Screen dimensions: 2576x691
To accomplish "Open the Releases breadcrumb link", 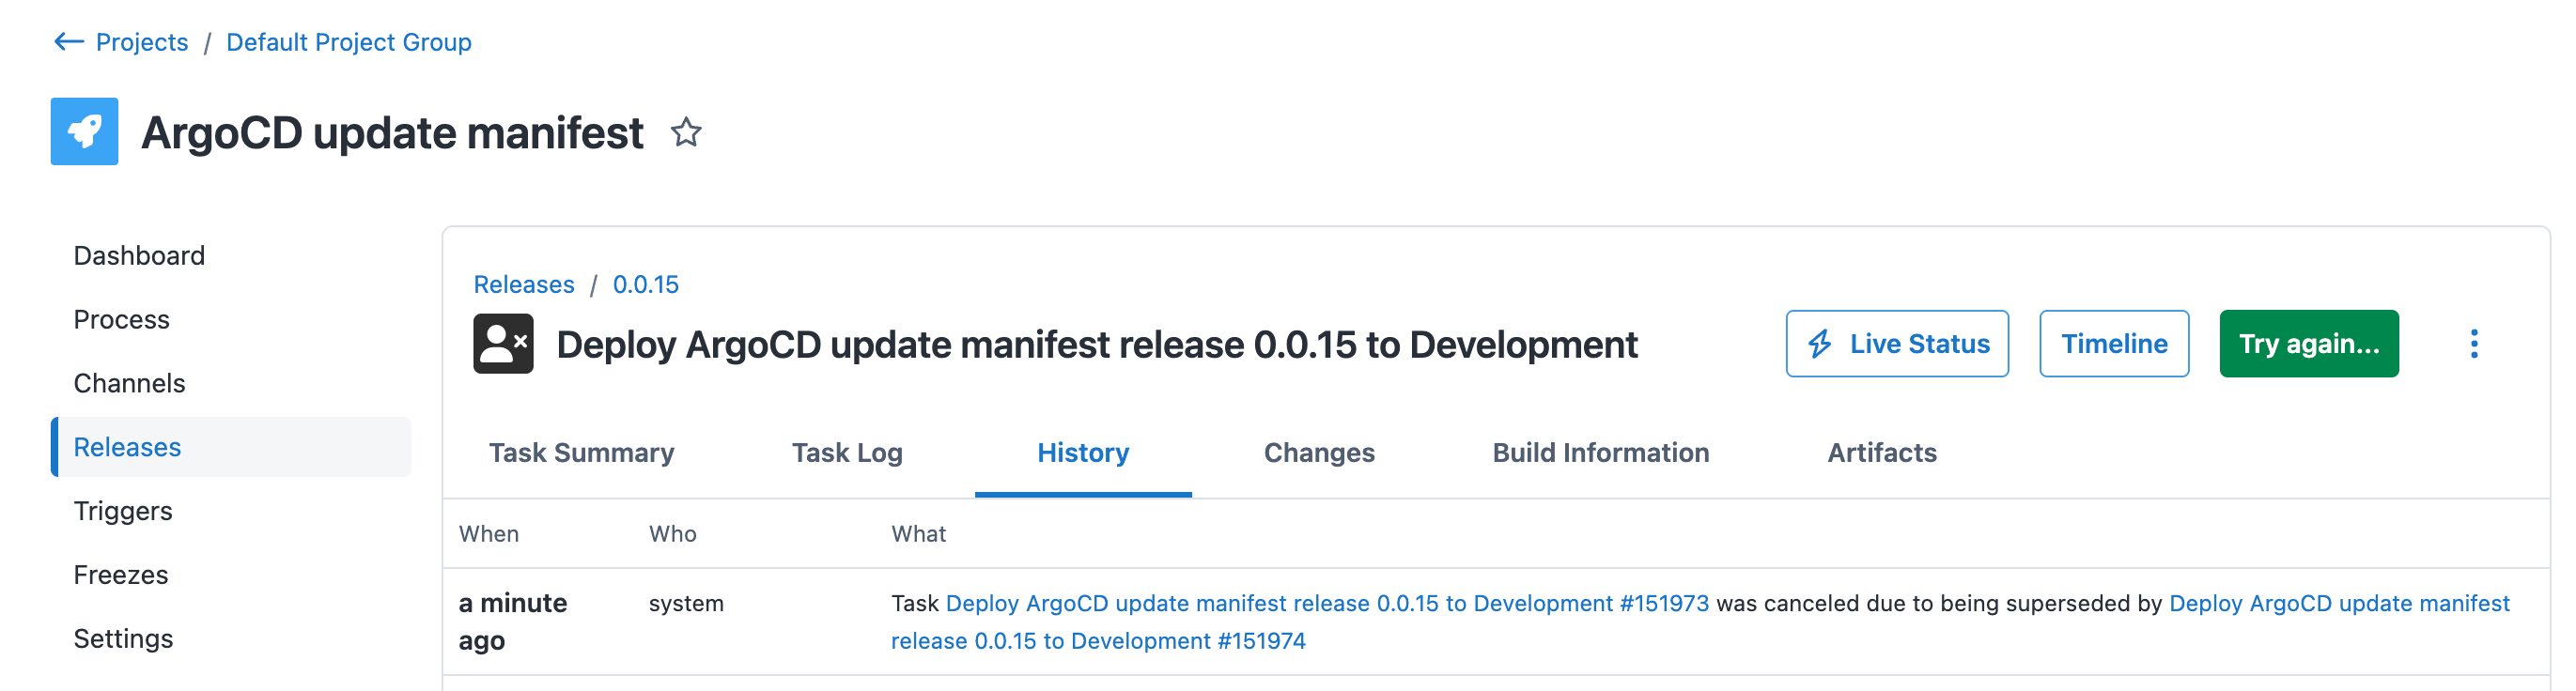I will click(x=524, y=285).
